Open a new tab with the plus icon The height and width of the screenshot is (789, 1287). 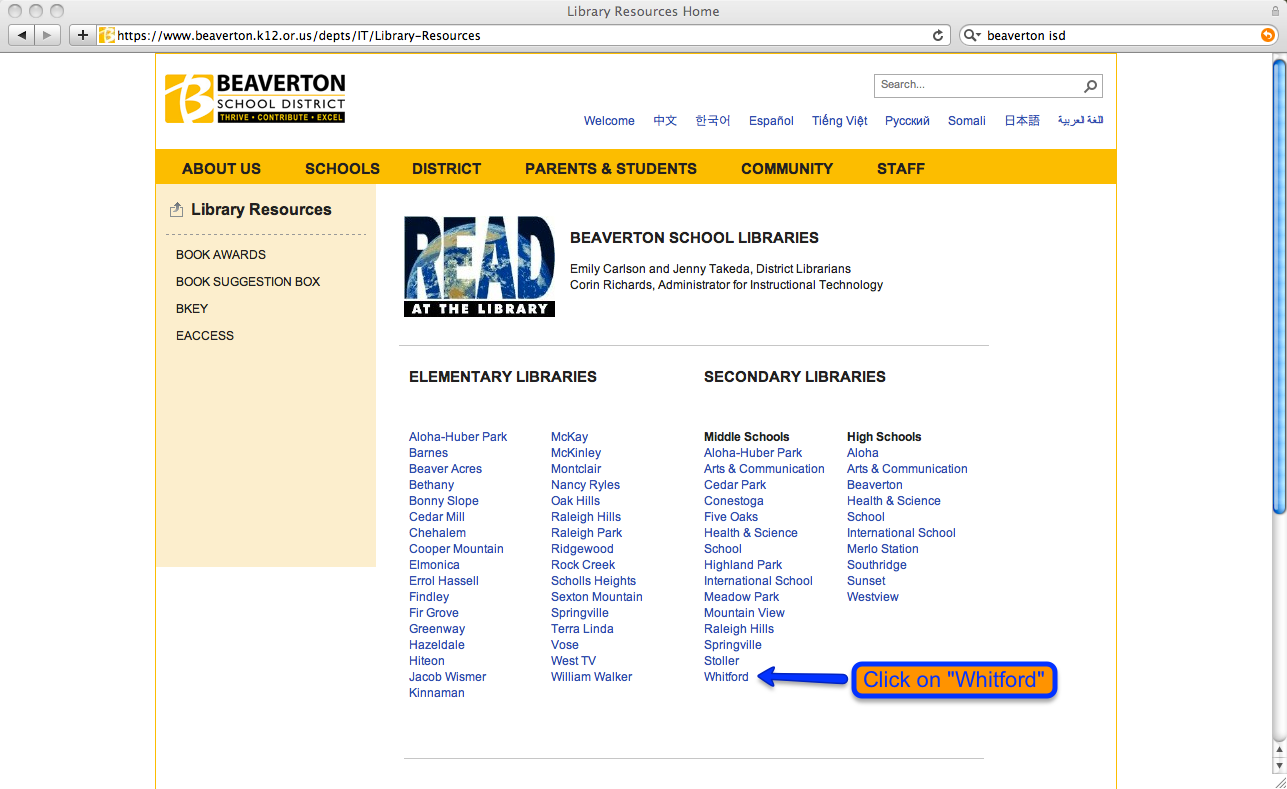click(x=82, y=34)
